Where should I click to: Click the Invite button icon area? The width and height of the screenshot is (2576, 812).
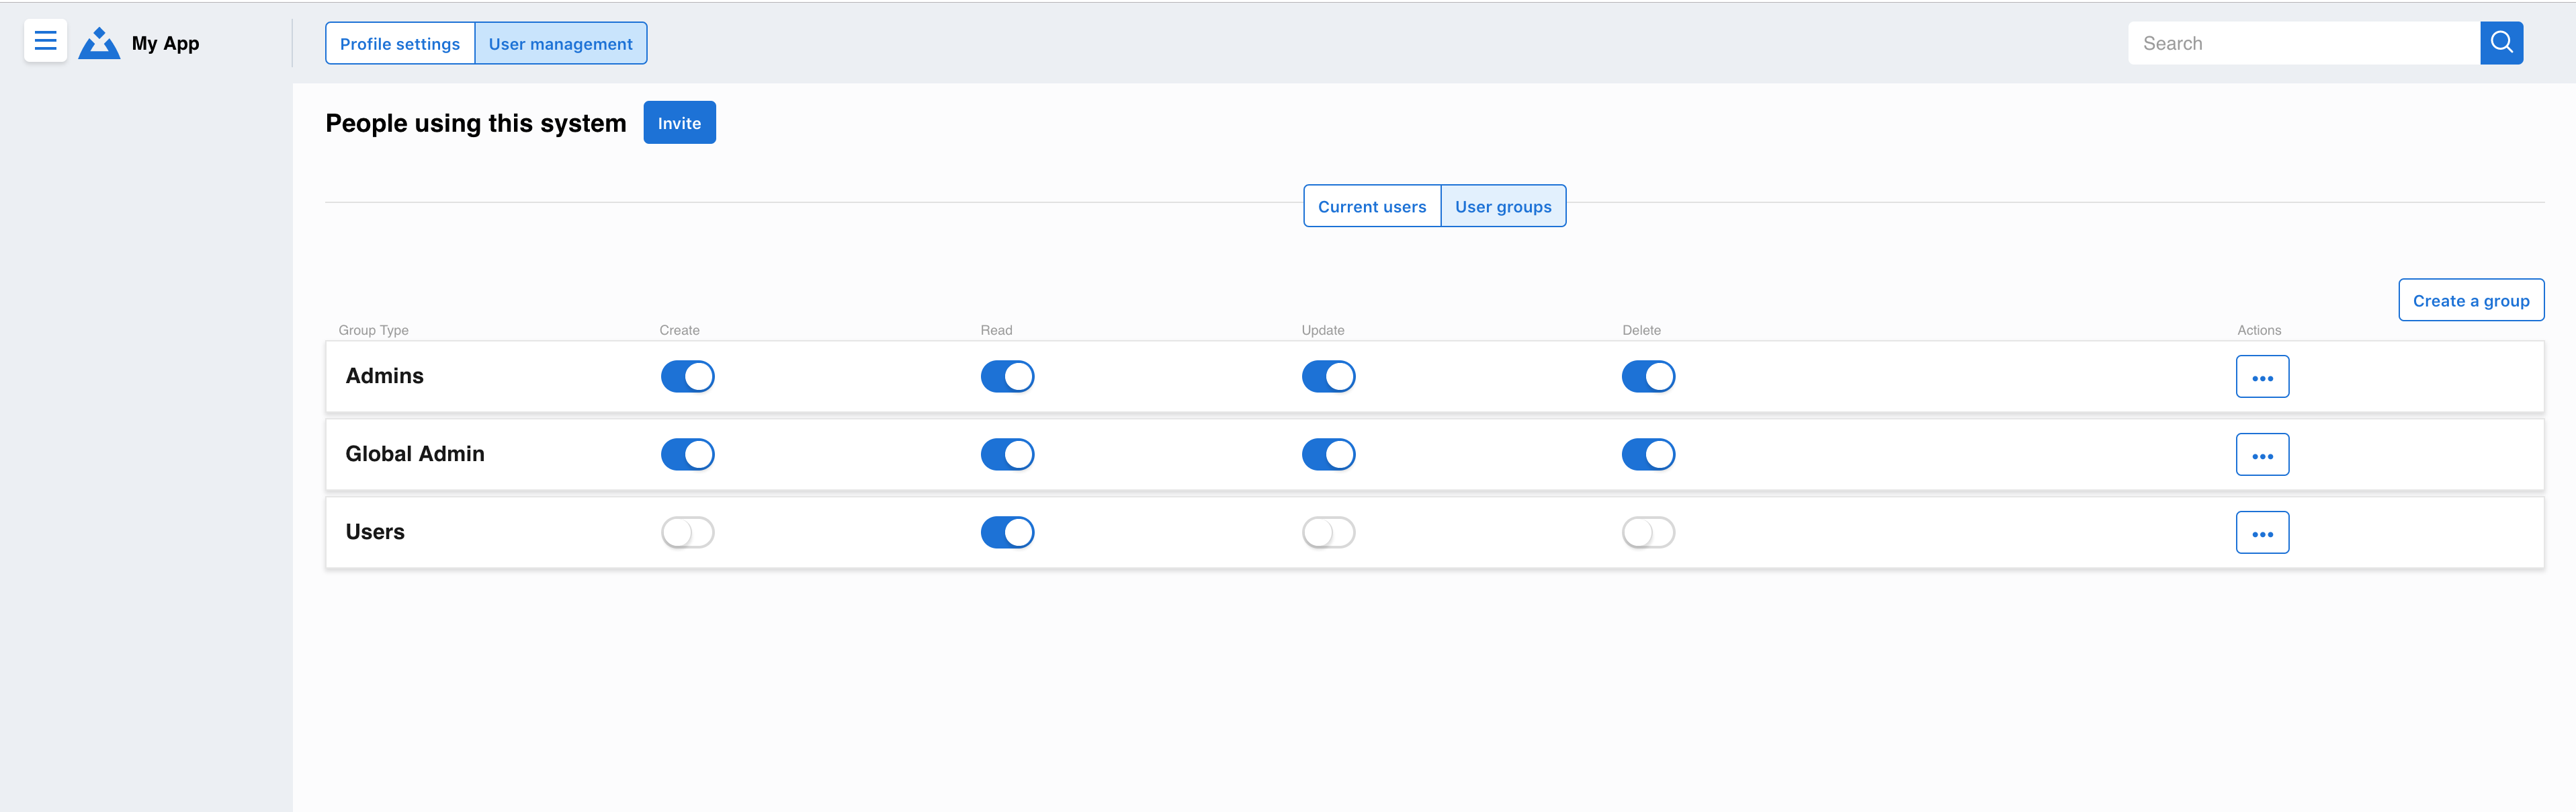tap(679, 122)
